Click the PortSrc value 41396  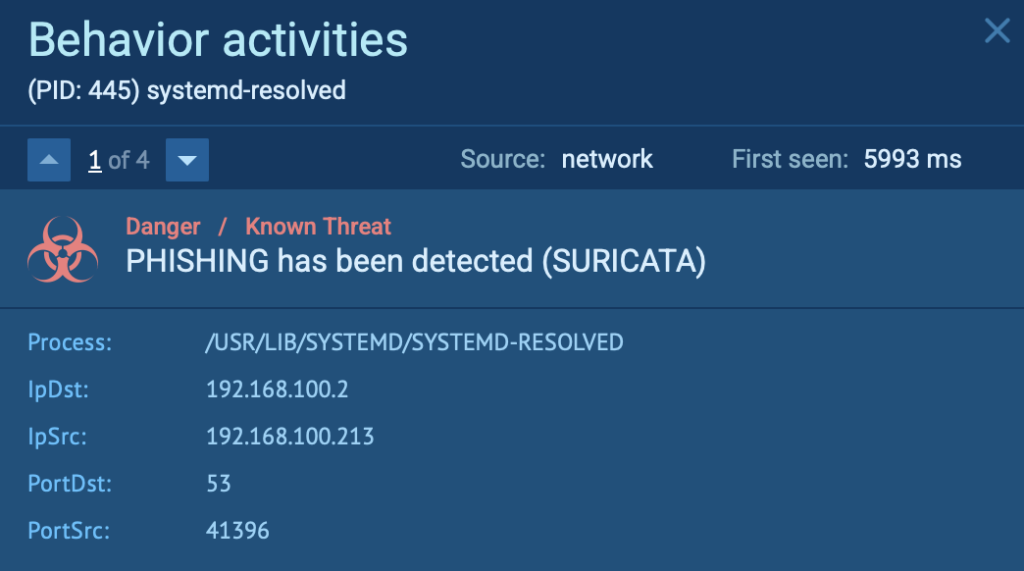(238, 530)
